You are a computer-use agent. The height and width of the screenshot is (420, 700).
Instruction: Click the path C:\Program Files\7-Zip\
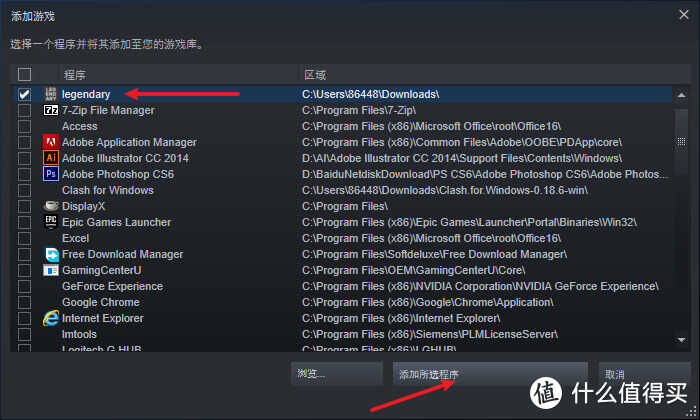(359, 110)
